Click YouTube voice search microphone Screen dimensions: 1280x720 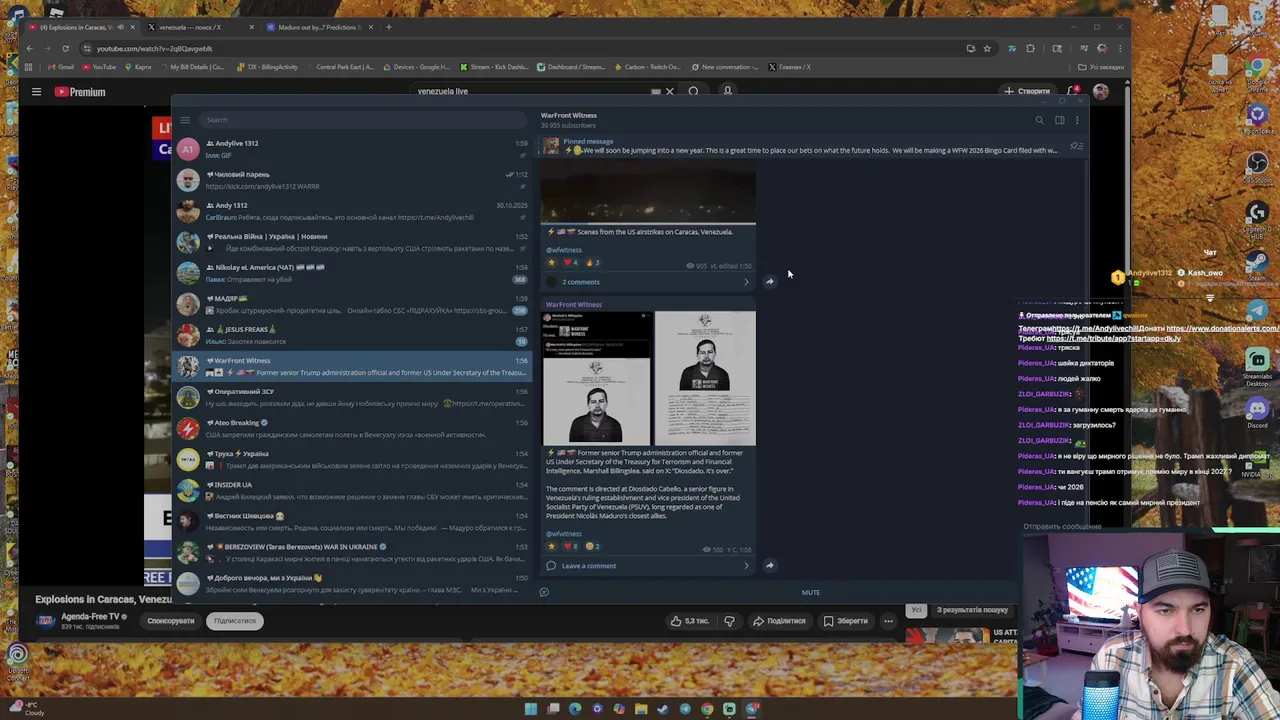[x=727, y=91]
